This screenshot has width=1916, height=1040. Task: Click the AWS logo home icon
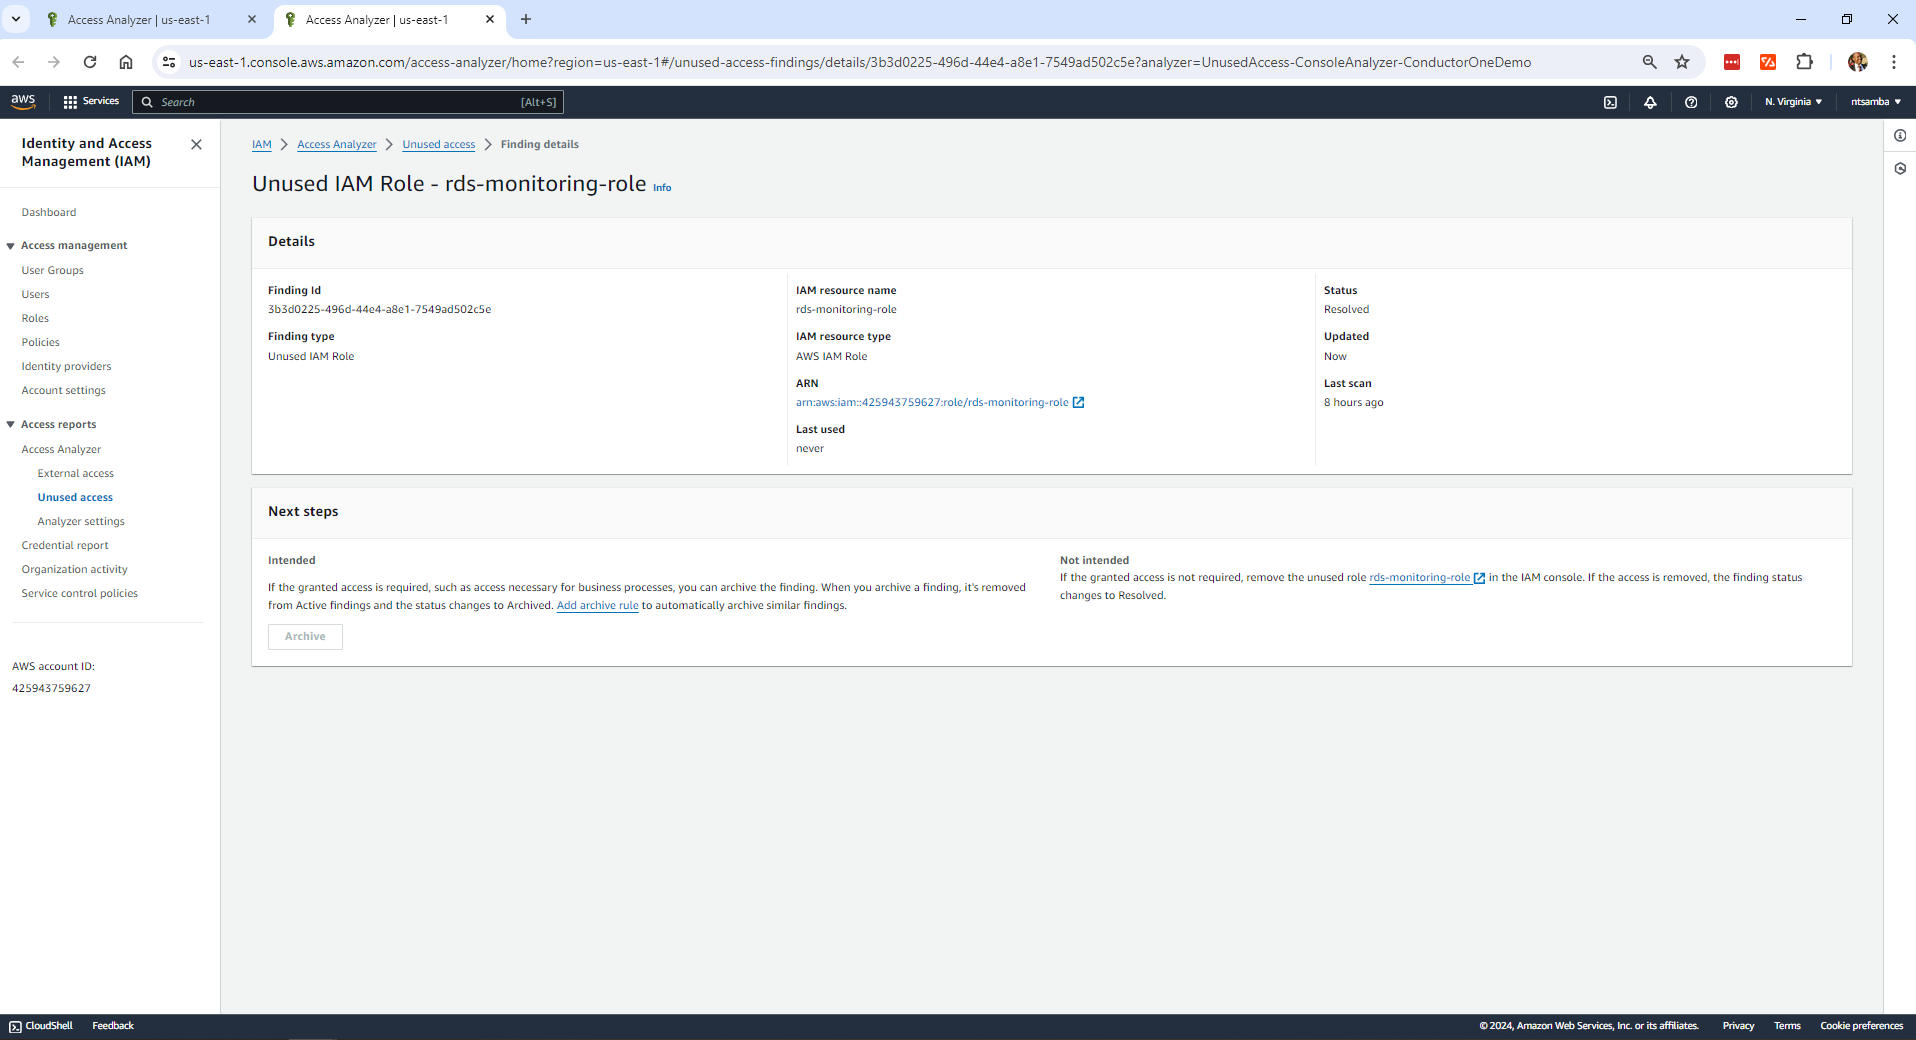click(x=23, y=101)
